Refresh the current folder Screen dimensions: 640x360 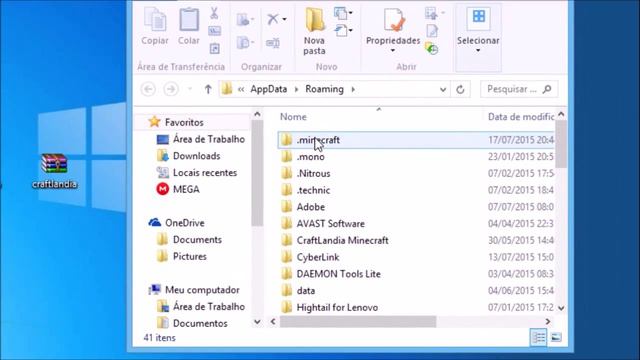[460, 89]
